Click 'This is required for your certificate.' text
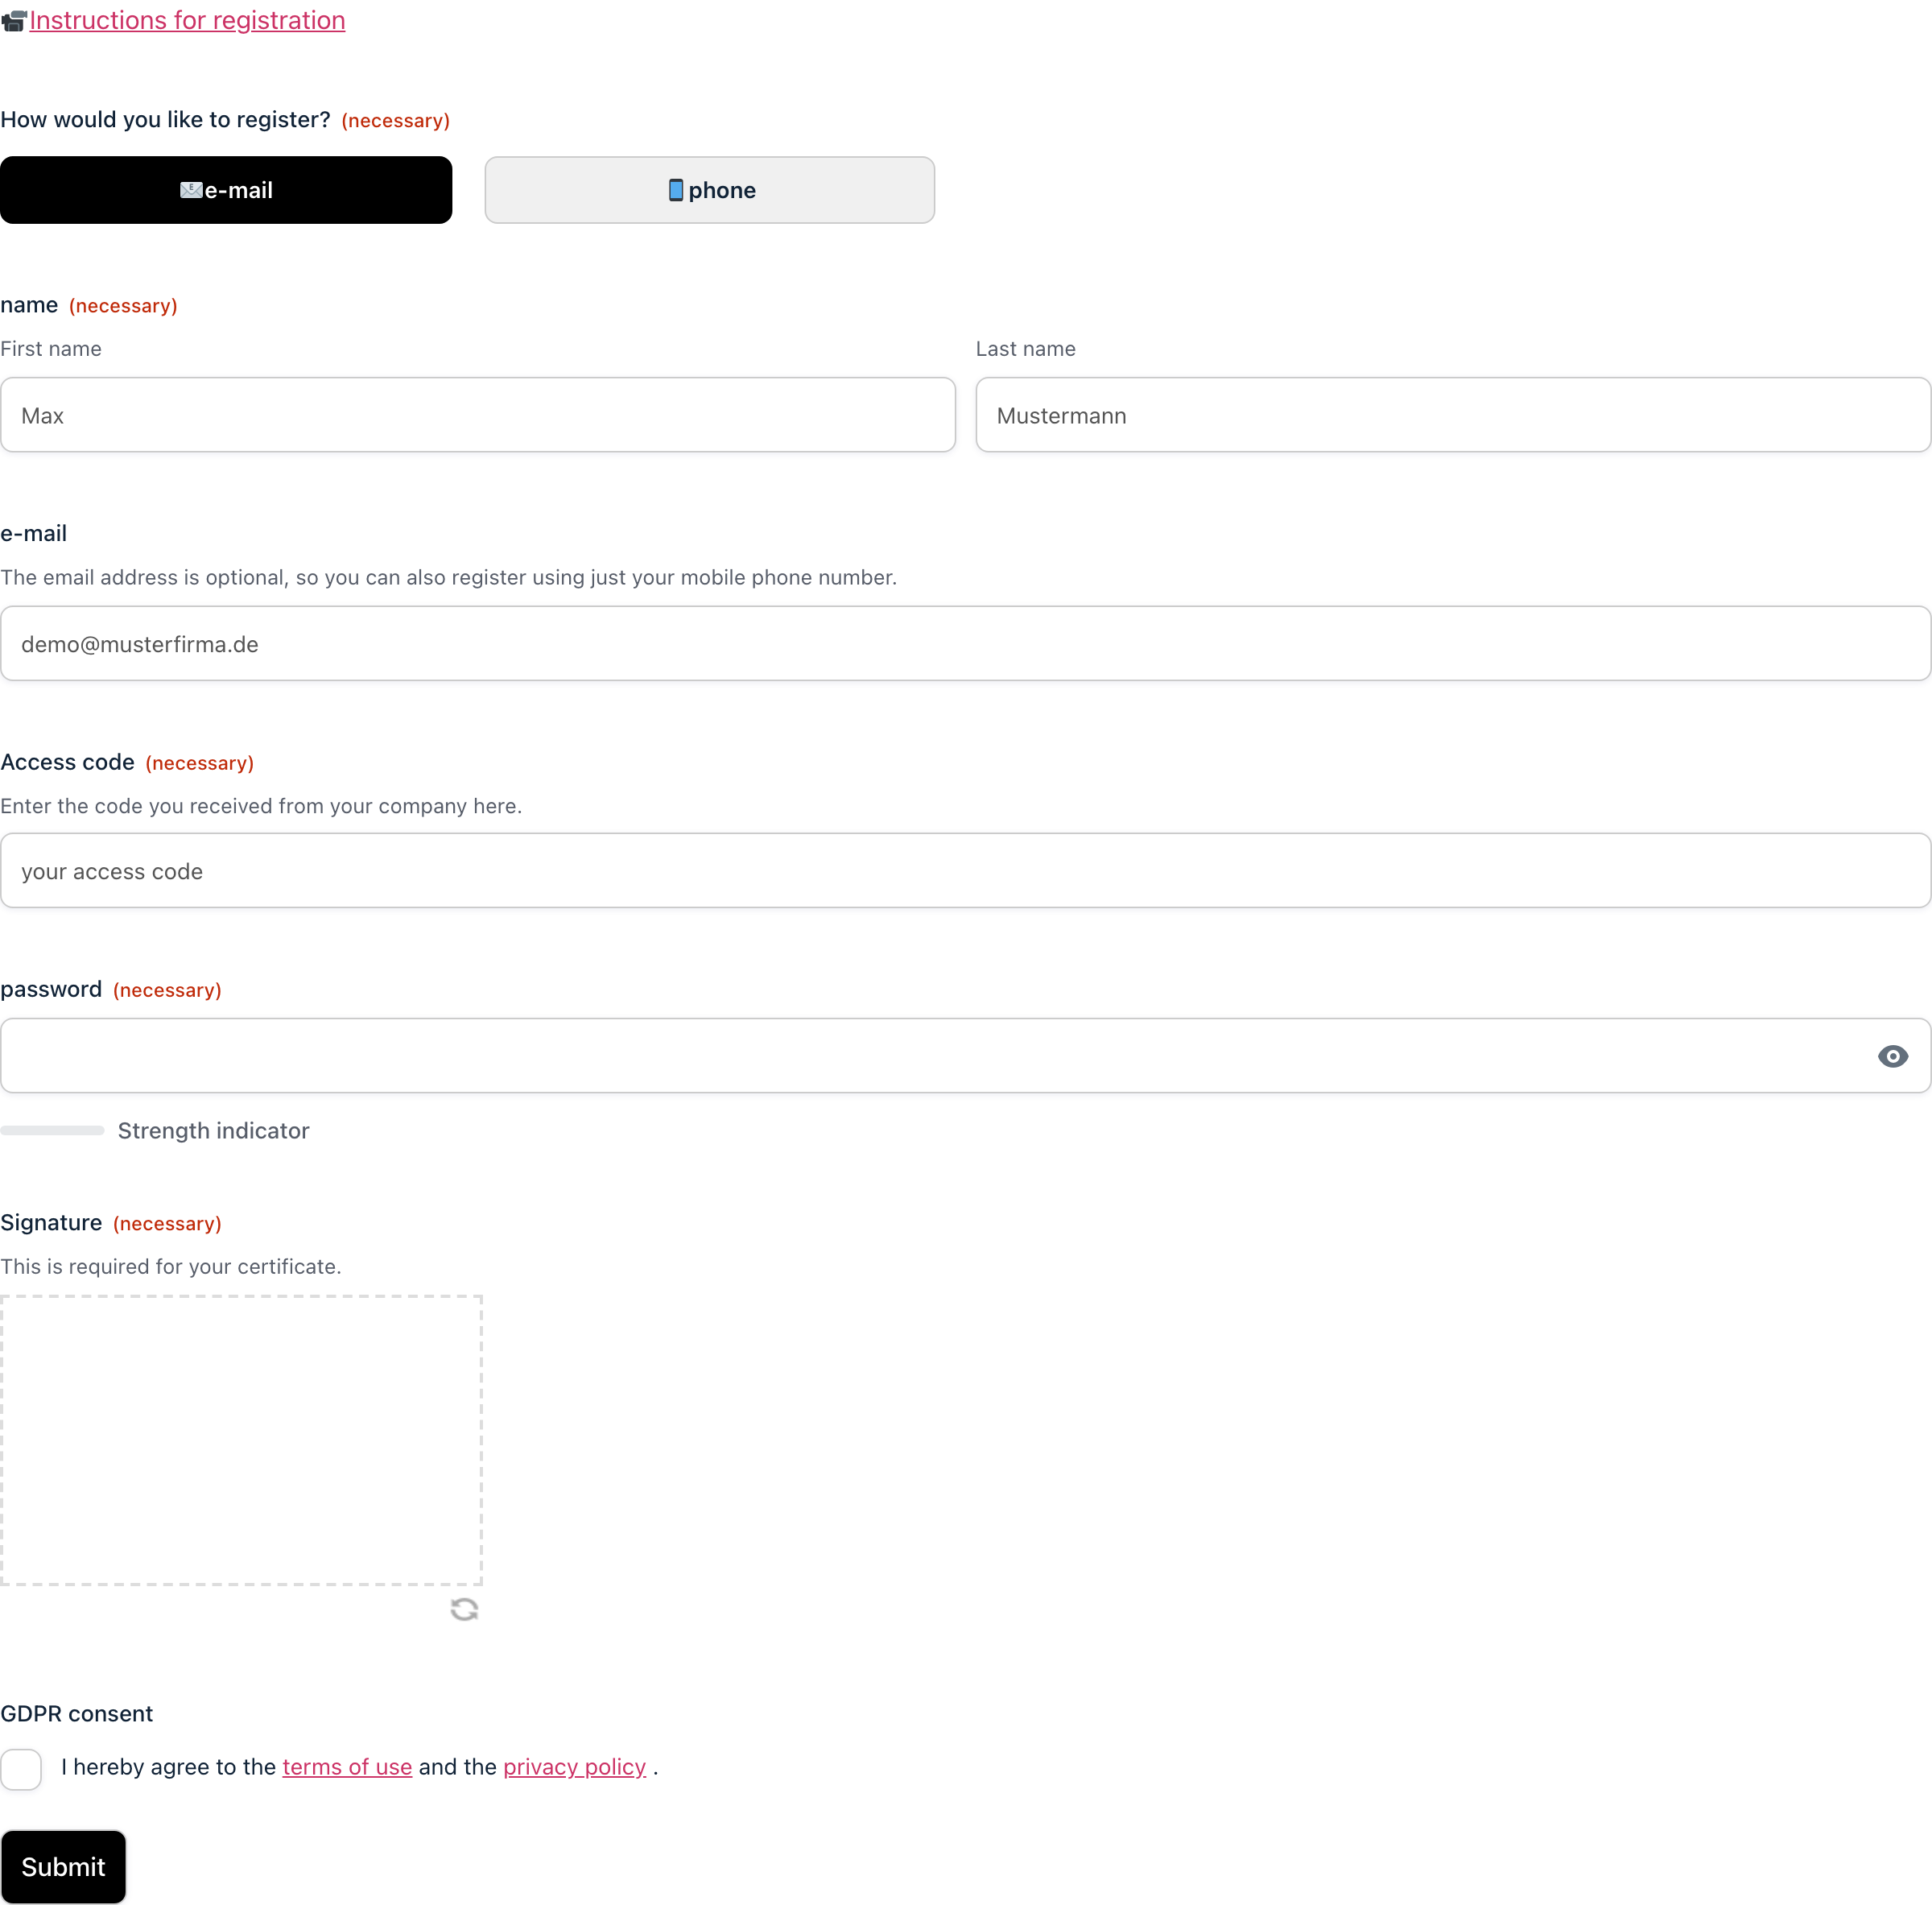The width and height of the screenshot is (1932, 1905). [171, 1267]
